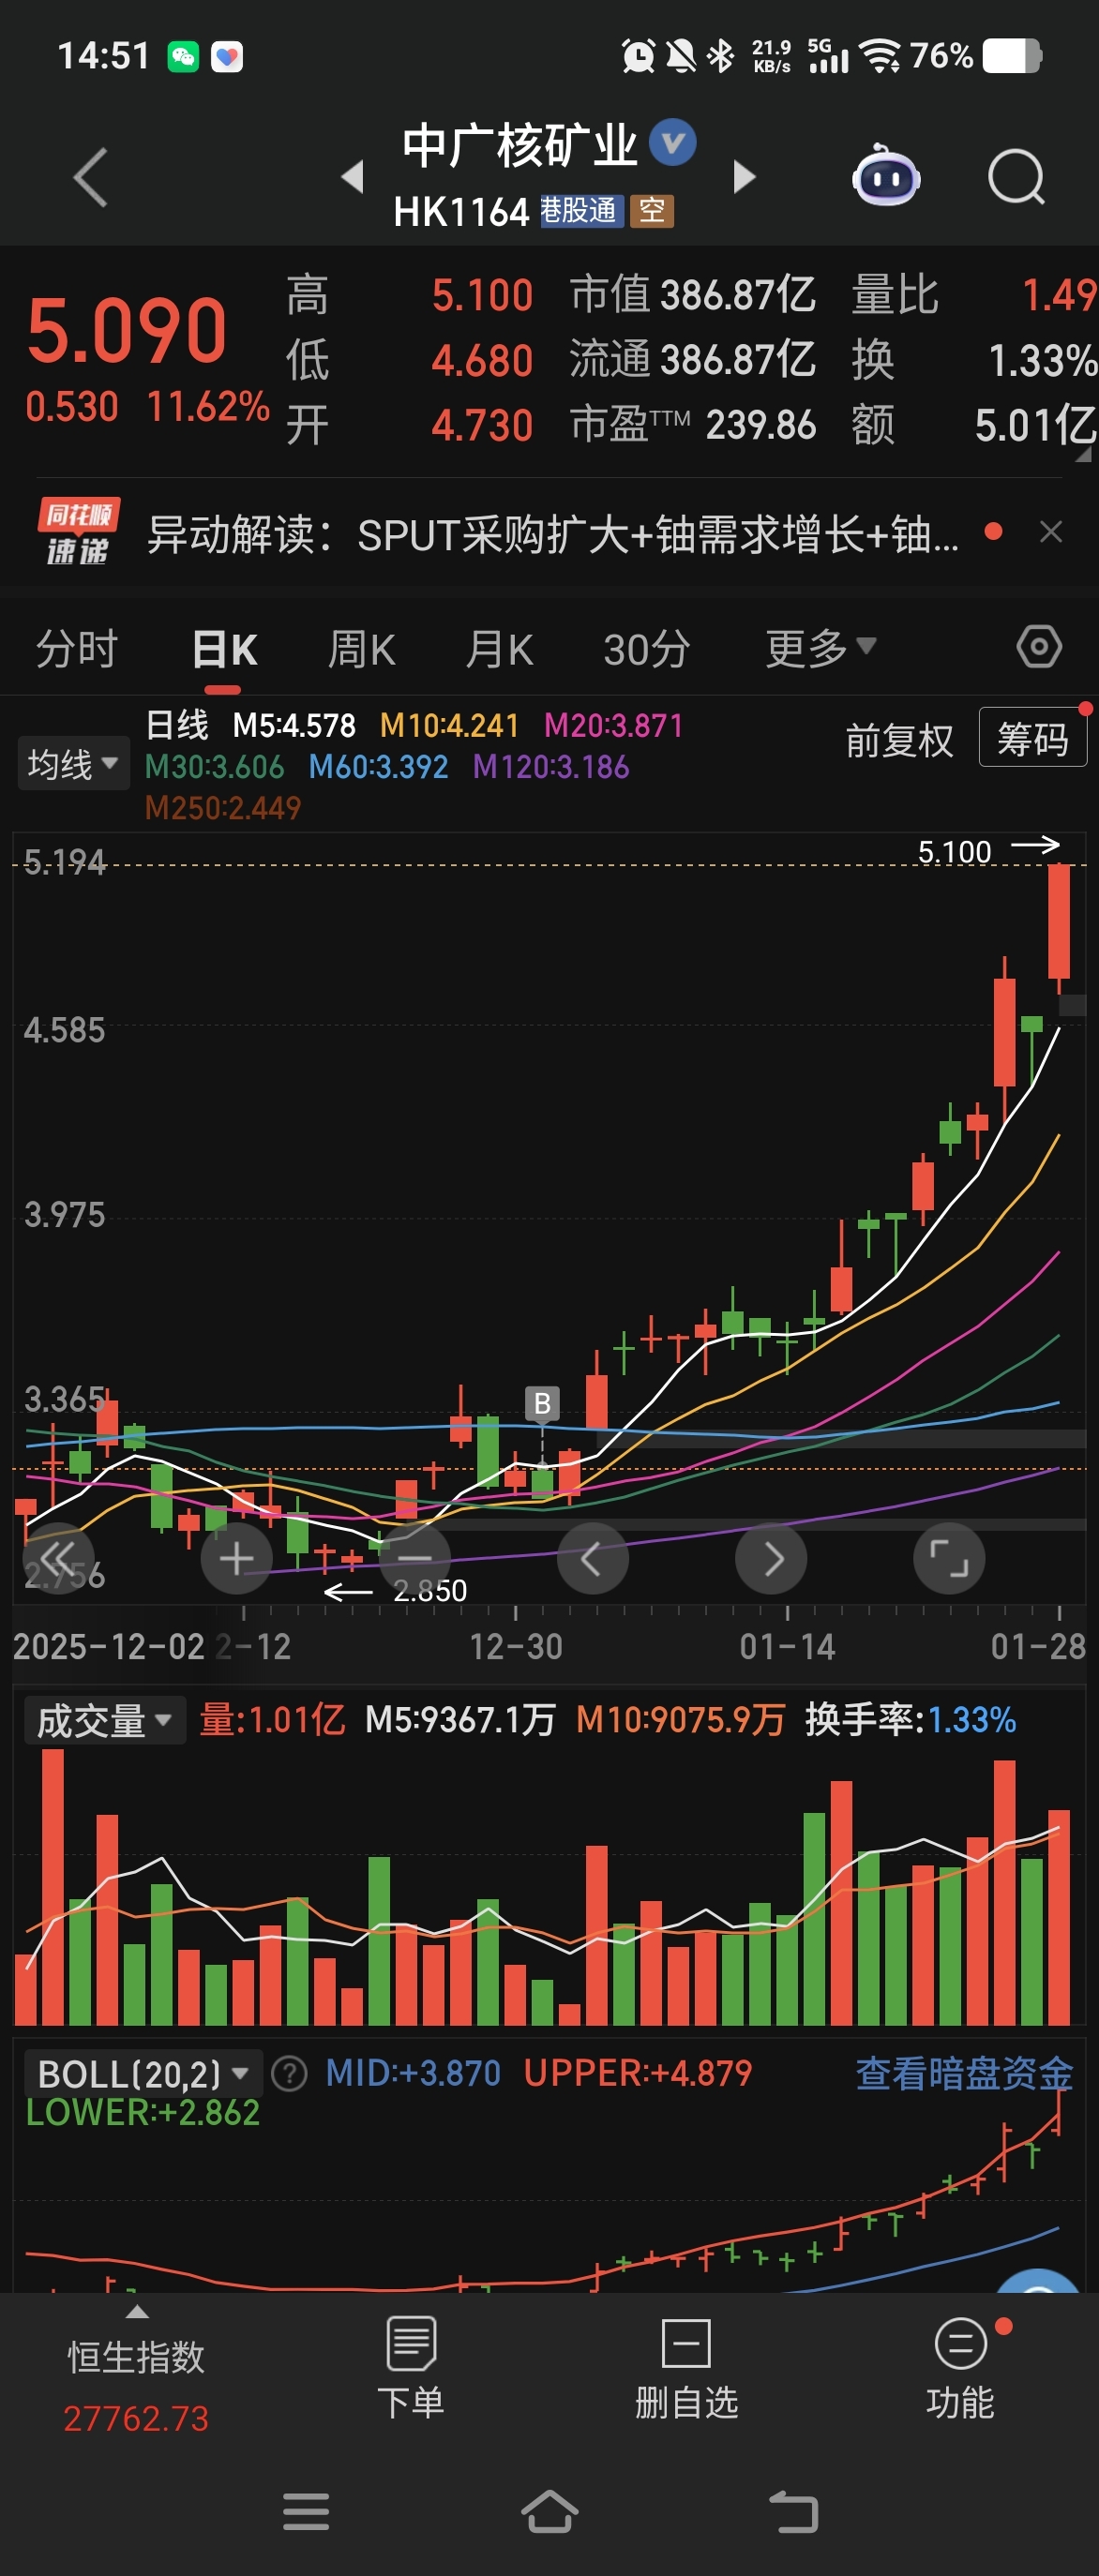The image size is (1099, 2576).
Task: Move chart left with the circular arrow
Action: pyautogui.click(x=592, y=1558)
